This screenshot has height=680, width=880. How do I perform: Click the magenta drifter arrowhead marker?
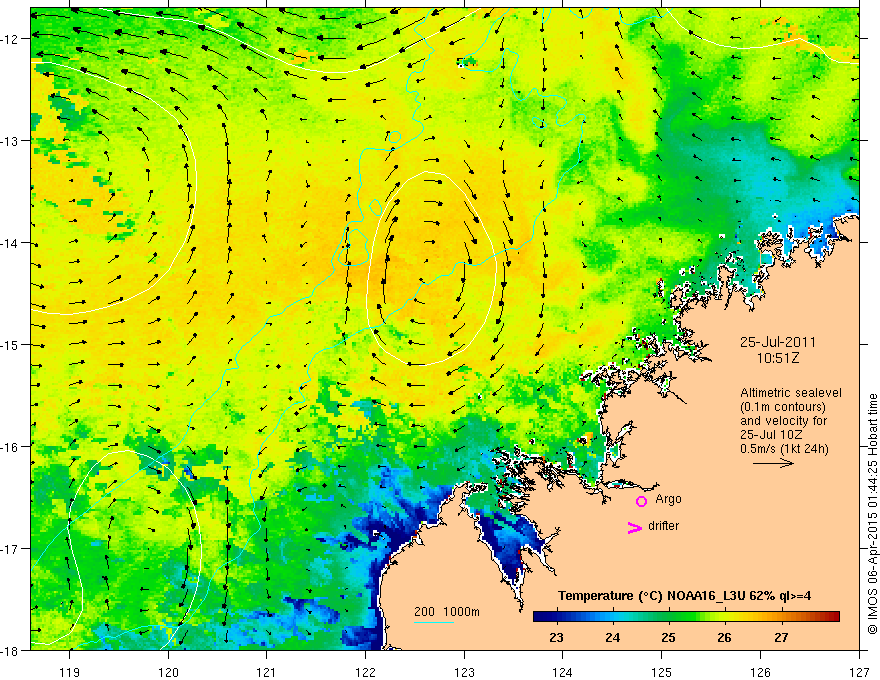[x=634, y=527]
